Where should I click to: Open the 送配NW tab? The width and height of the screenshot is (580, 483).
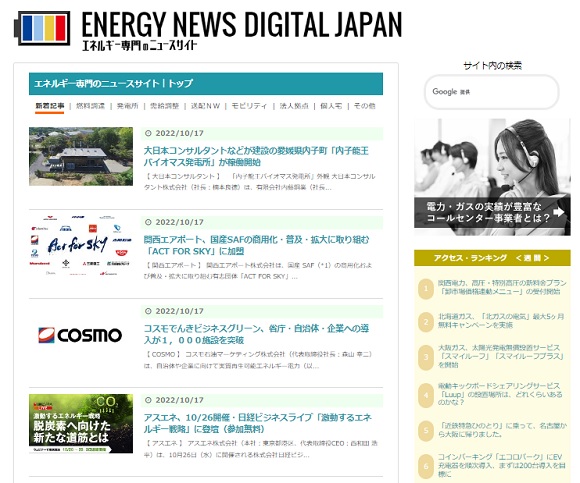click(x=205, y=106)
